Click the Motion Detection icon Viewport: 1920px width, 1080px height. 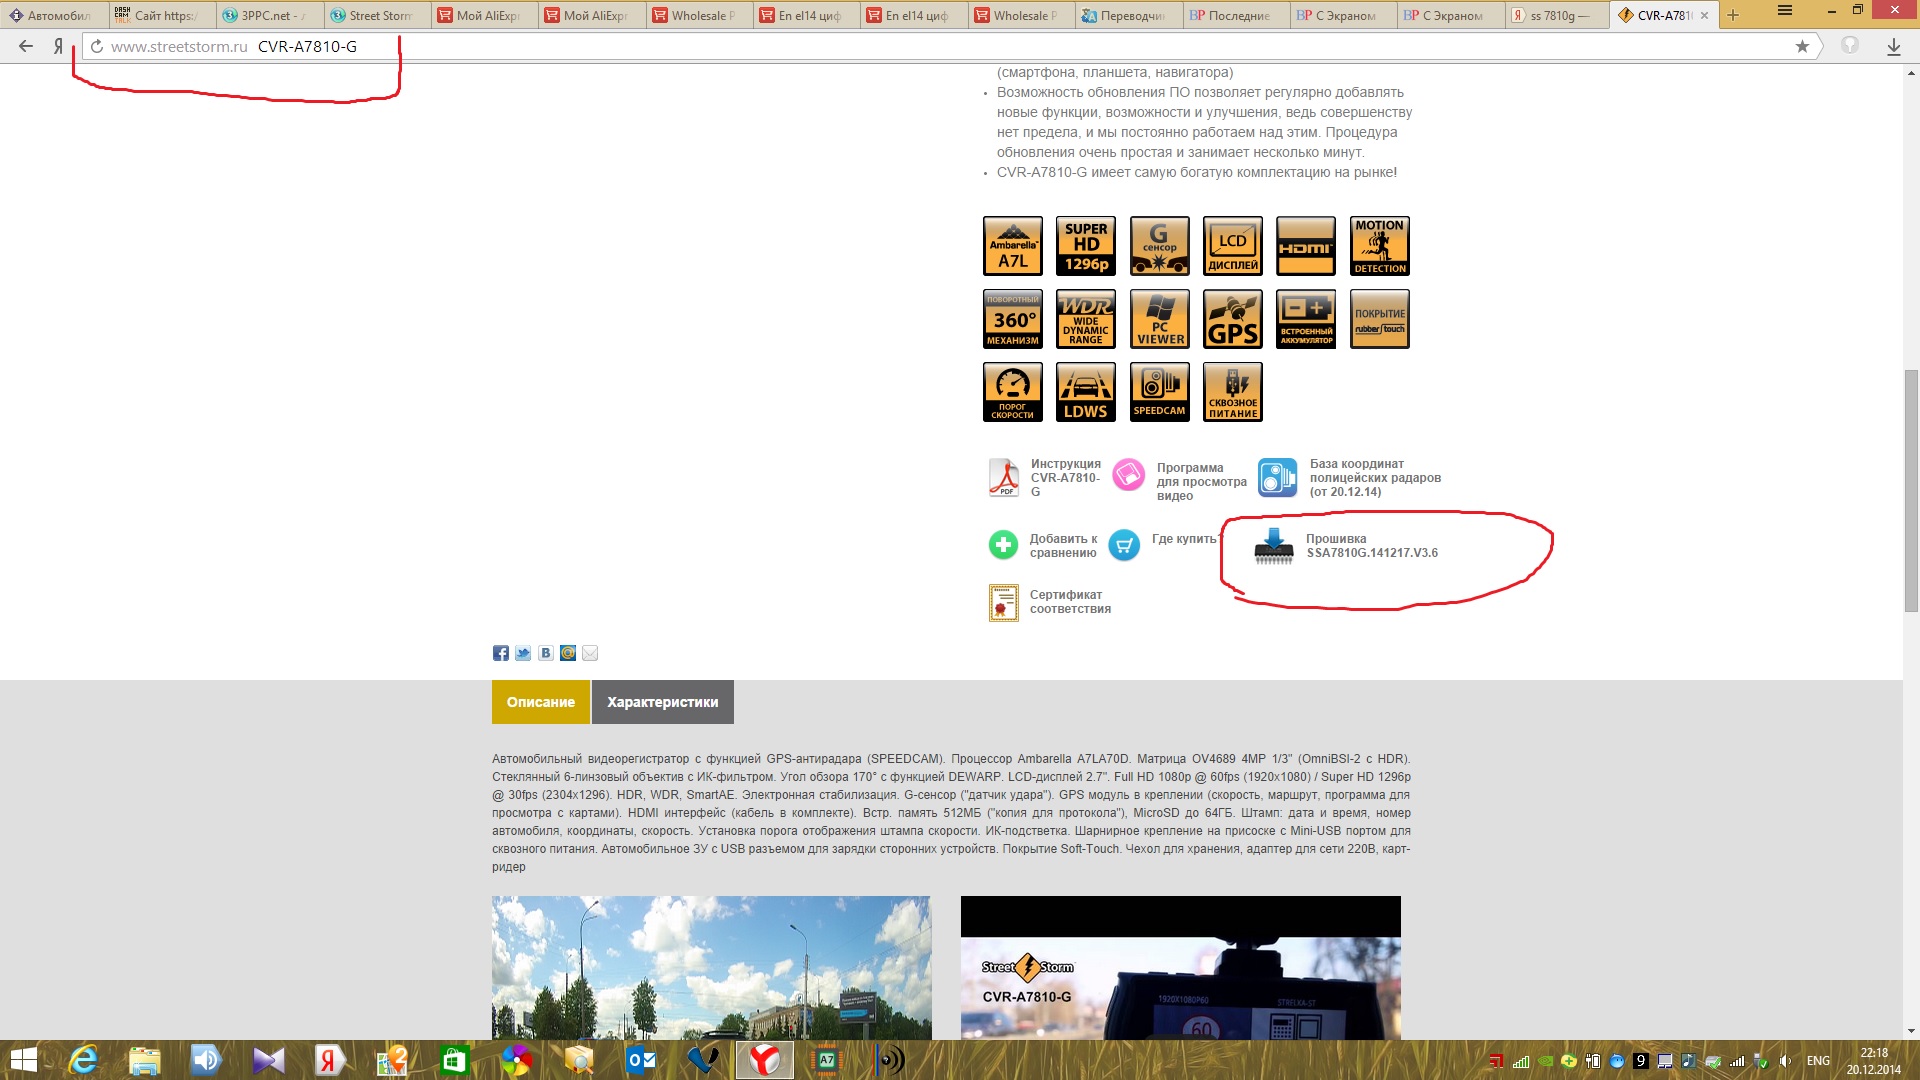(1380, 246)
